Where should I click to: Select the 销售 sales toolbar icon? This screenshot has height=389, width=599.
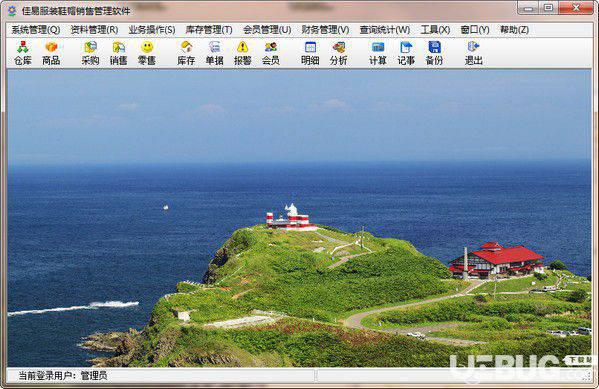click(x=118, y=53)
